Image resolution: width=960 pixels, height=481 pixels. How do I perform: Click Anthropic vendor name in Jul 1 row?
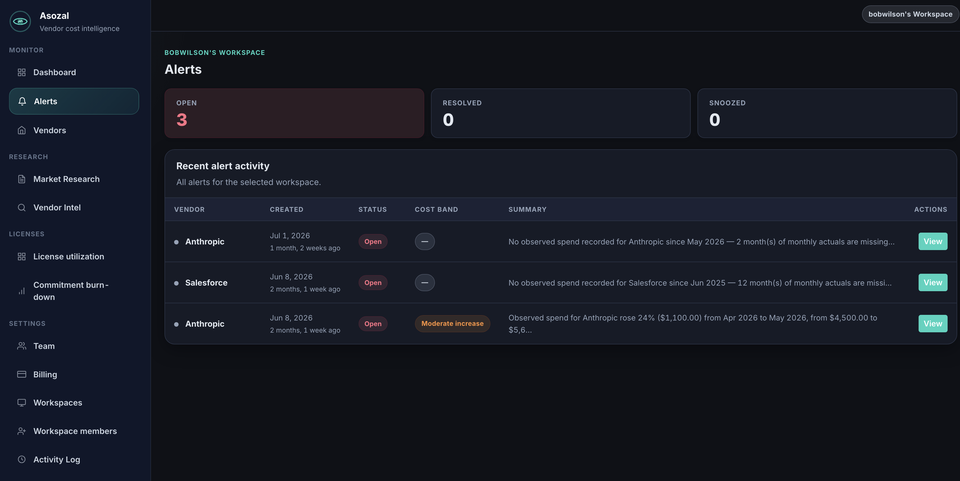coord(204,242)
